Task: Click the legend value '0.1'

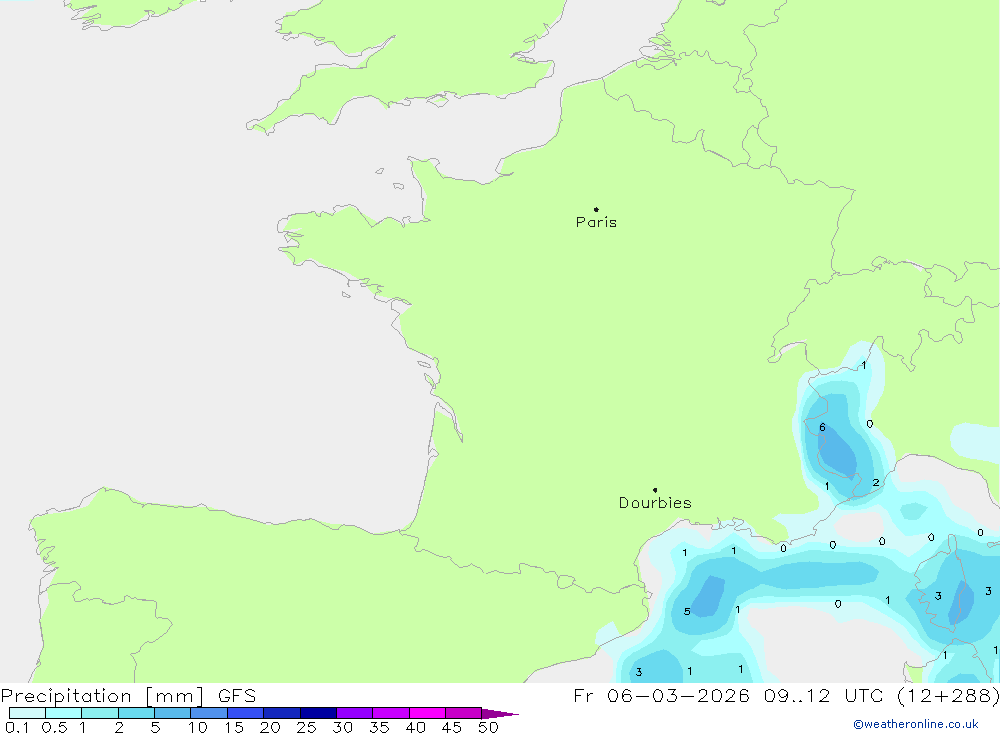Action: 17,727
